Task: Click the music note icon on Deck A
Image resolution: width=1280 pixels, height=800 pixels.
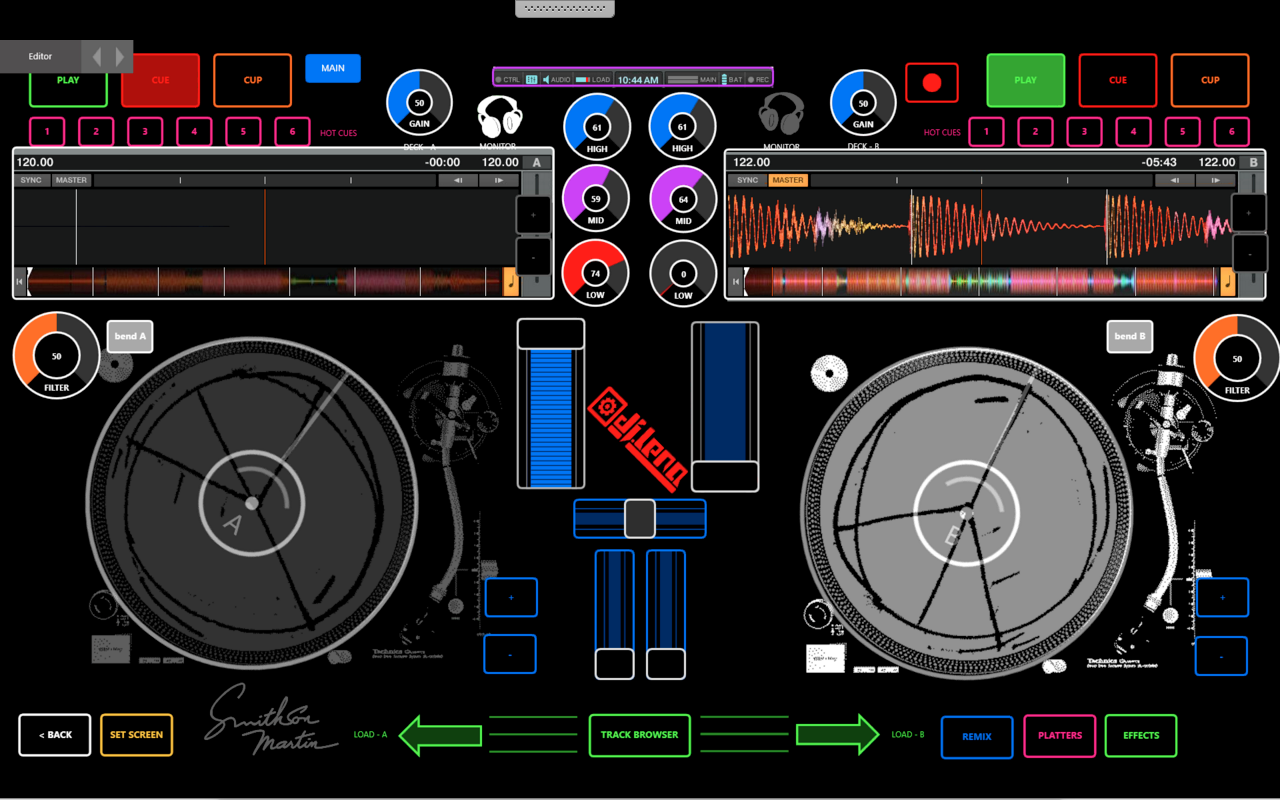Action: coord(510,282)
